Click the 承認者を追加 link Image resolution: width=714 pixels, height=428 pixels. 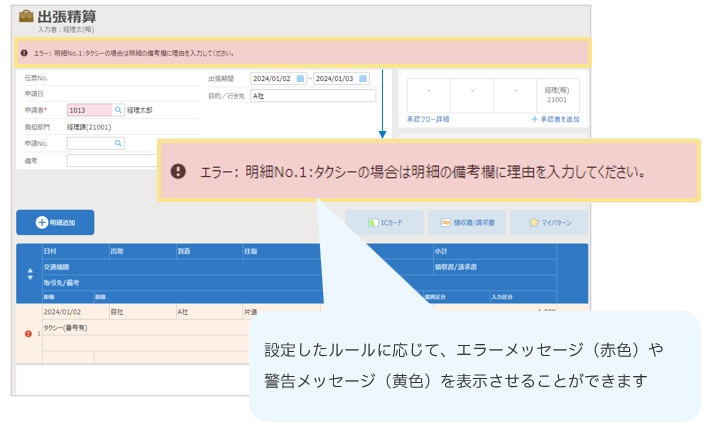tap(555, 119)
